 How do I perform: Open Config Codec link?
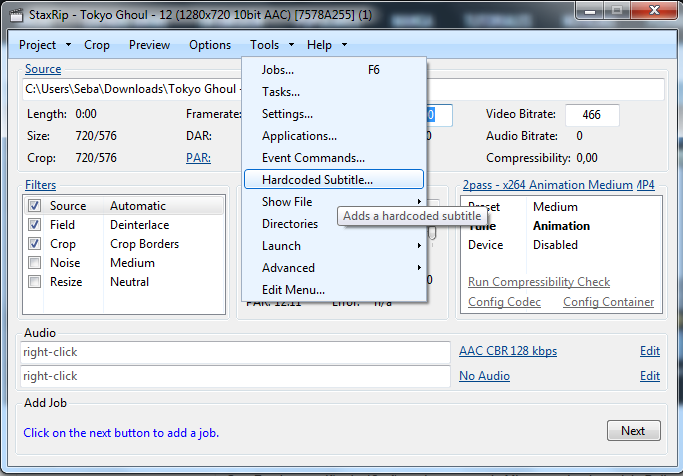click(x=504, y=302)
